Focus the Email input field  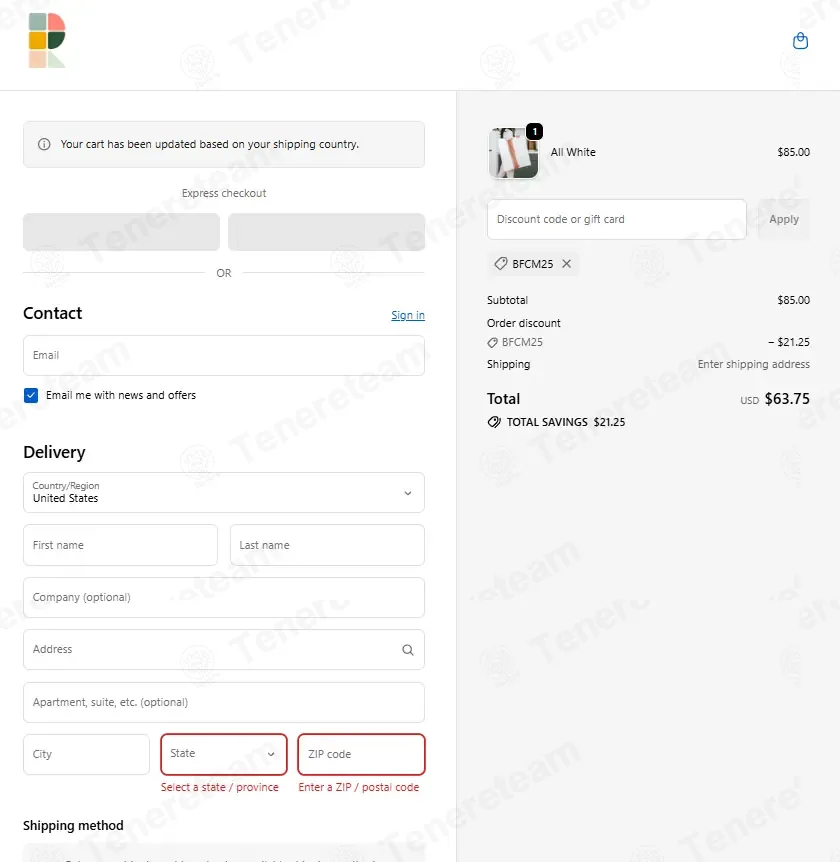click(x=224, y=355)
